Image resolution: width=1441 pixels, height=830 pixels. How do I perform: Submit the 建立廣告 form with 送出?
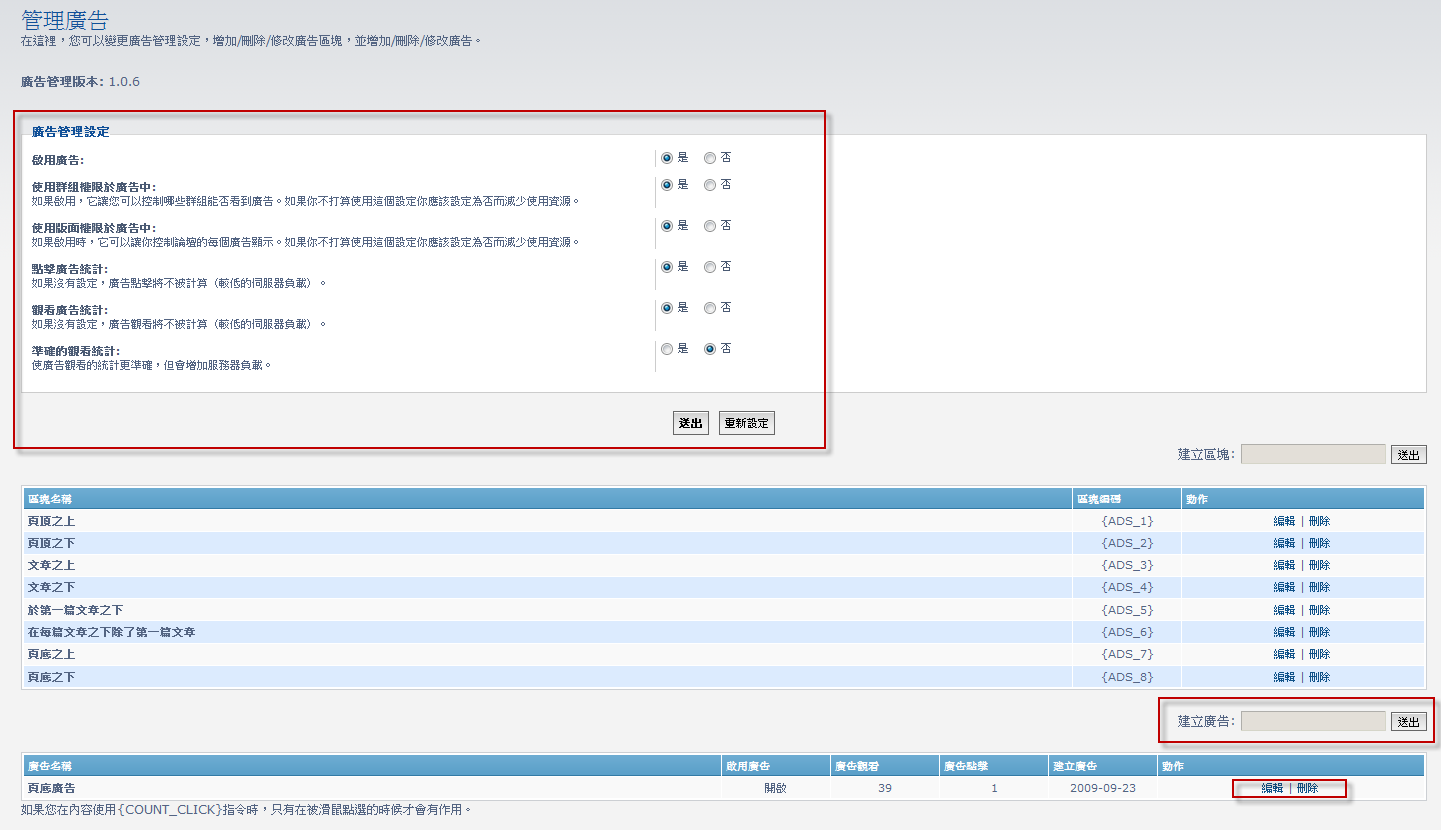tap(1408, 722)
